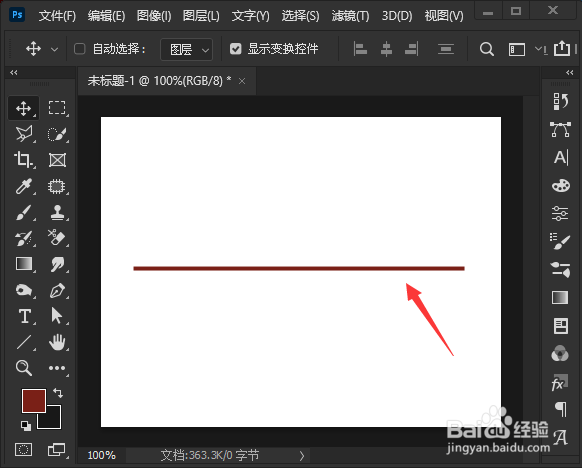Image resolution: width=582 pixels, height=468 pixels.
Task: Open the Styles fx panel icon
Action: tap(559, 383)
